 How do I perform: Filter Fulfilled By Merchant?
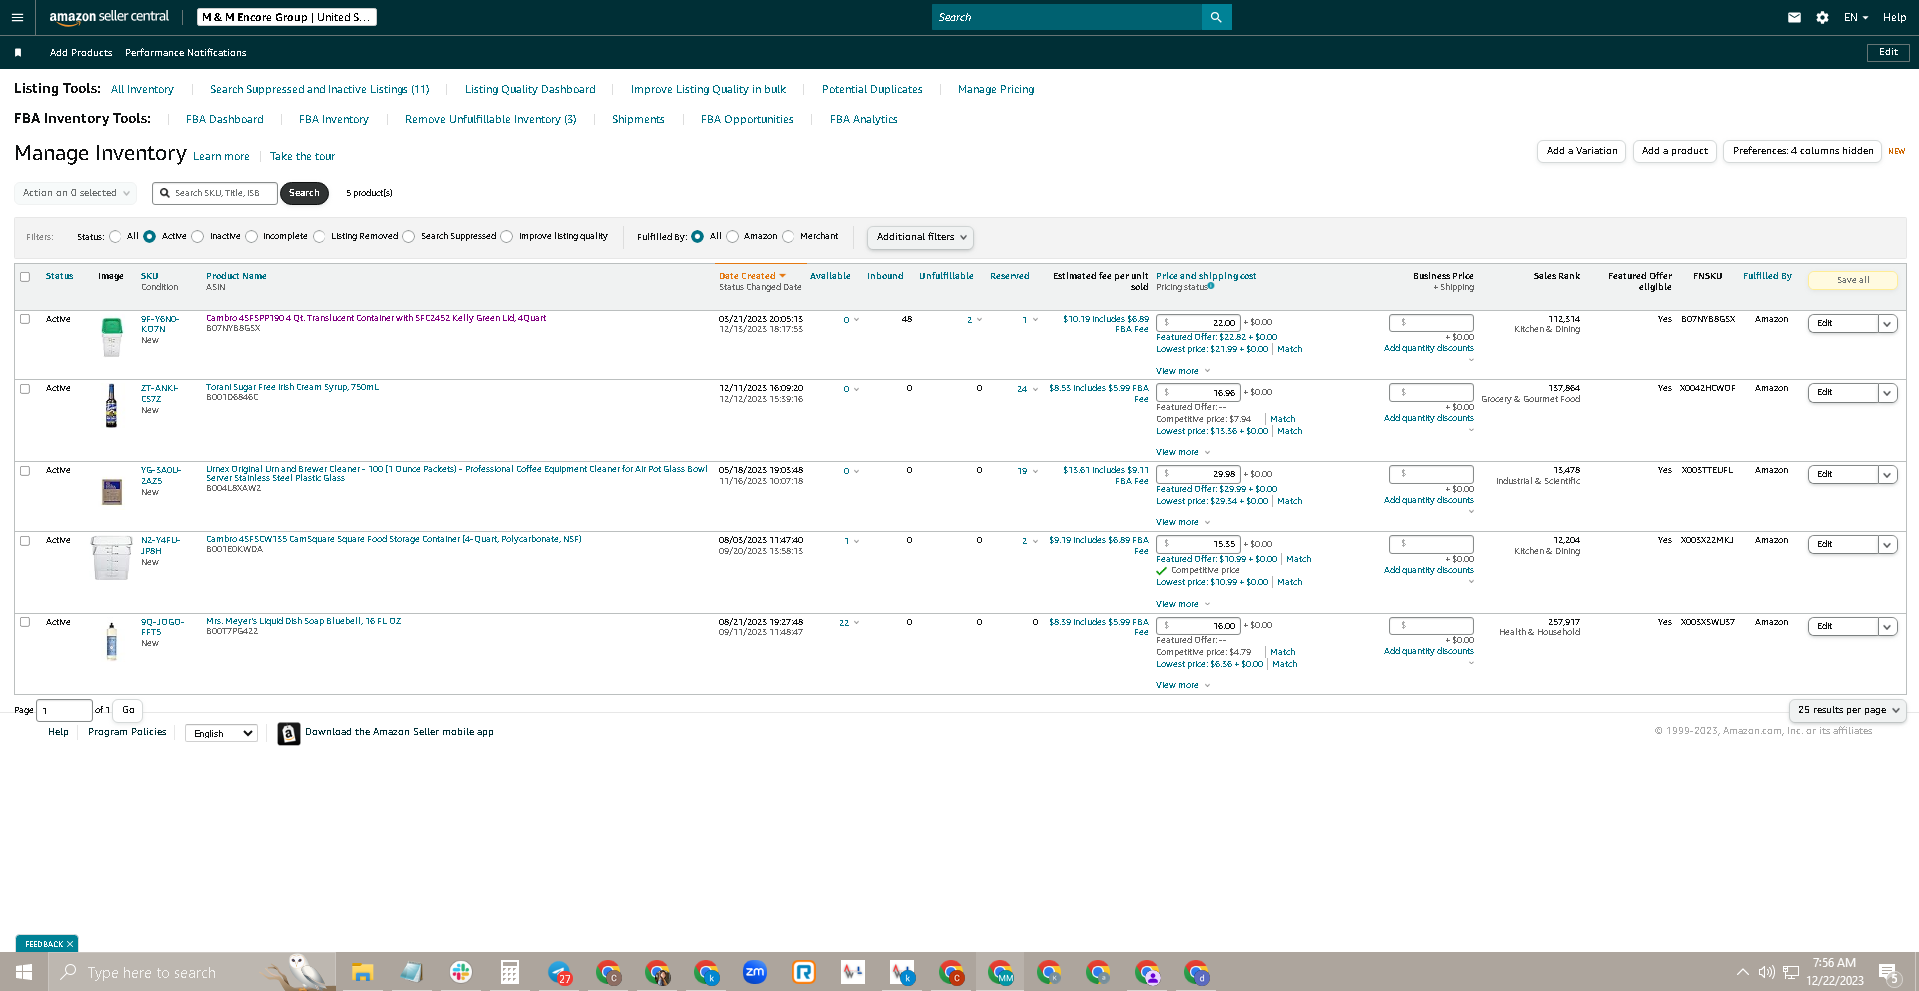(x=789, y=237)
